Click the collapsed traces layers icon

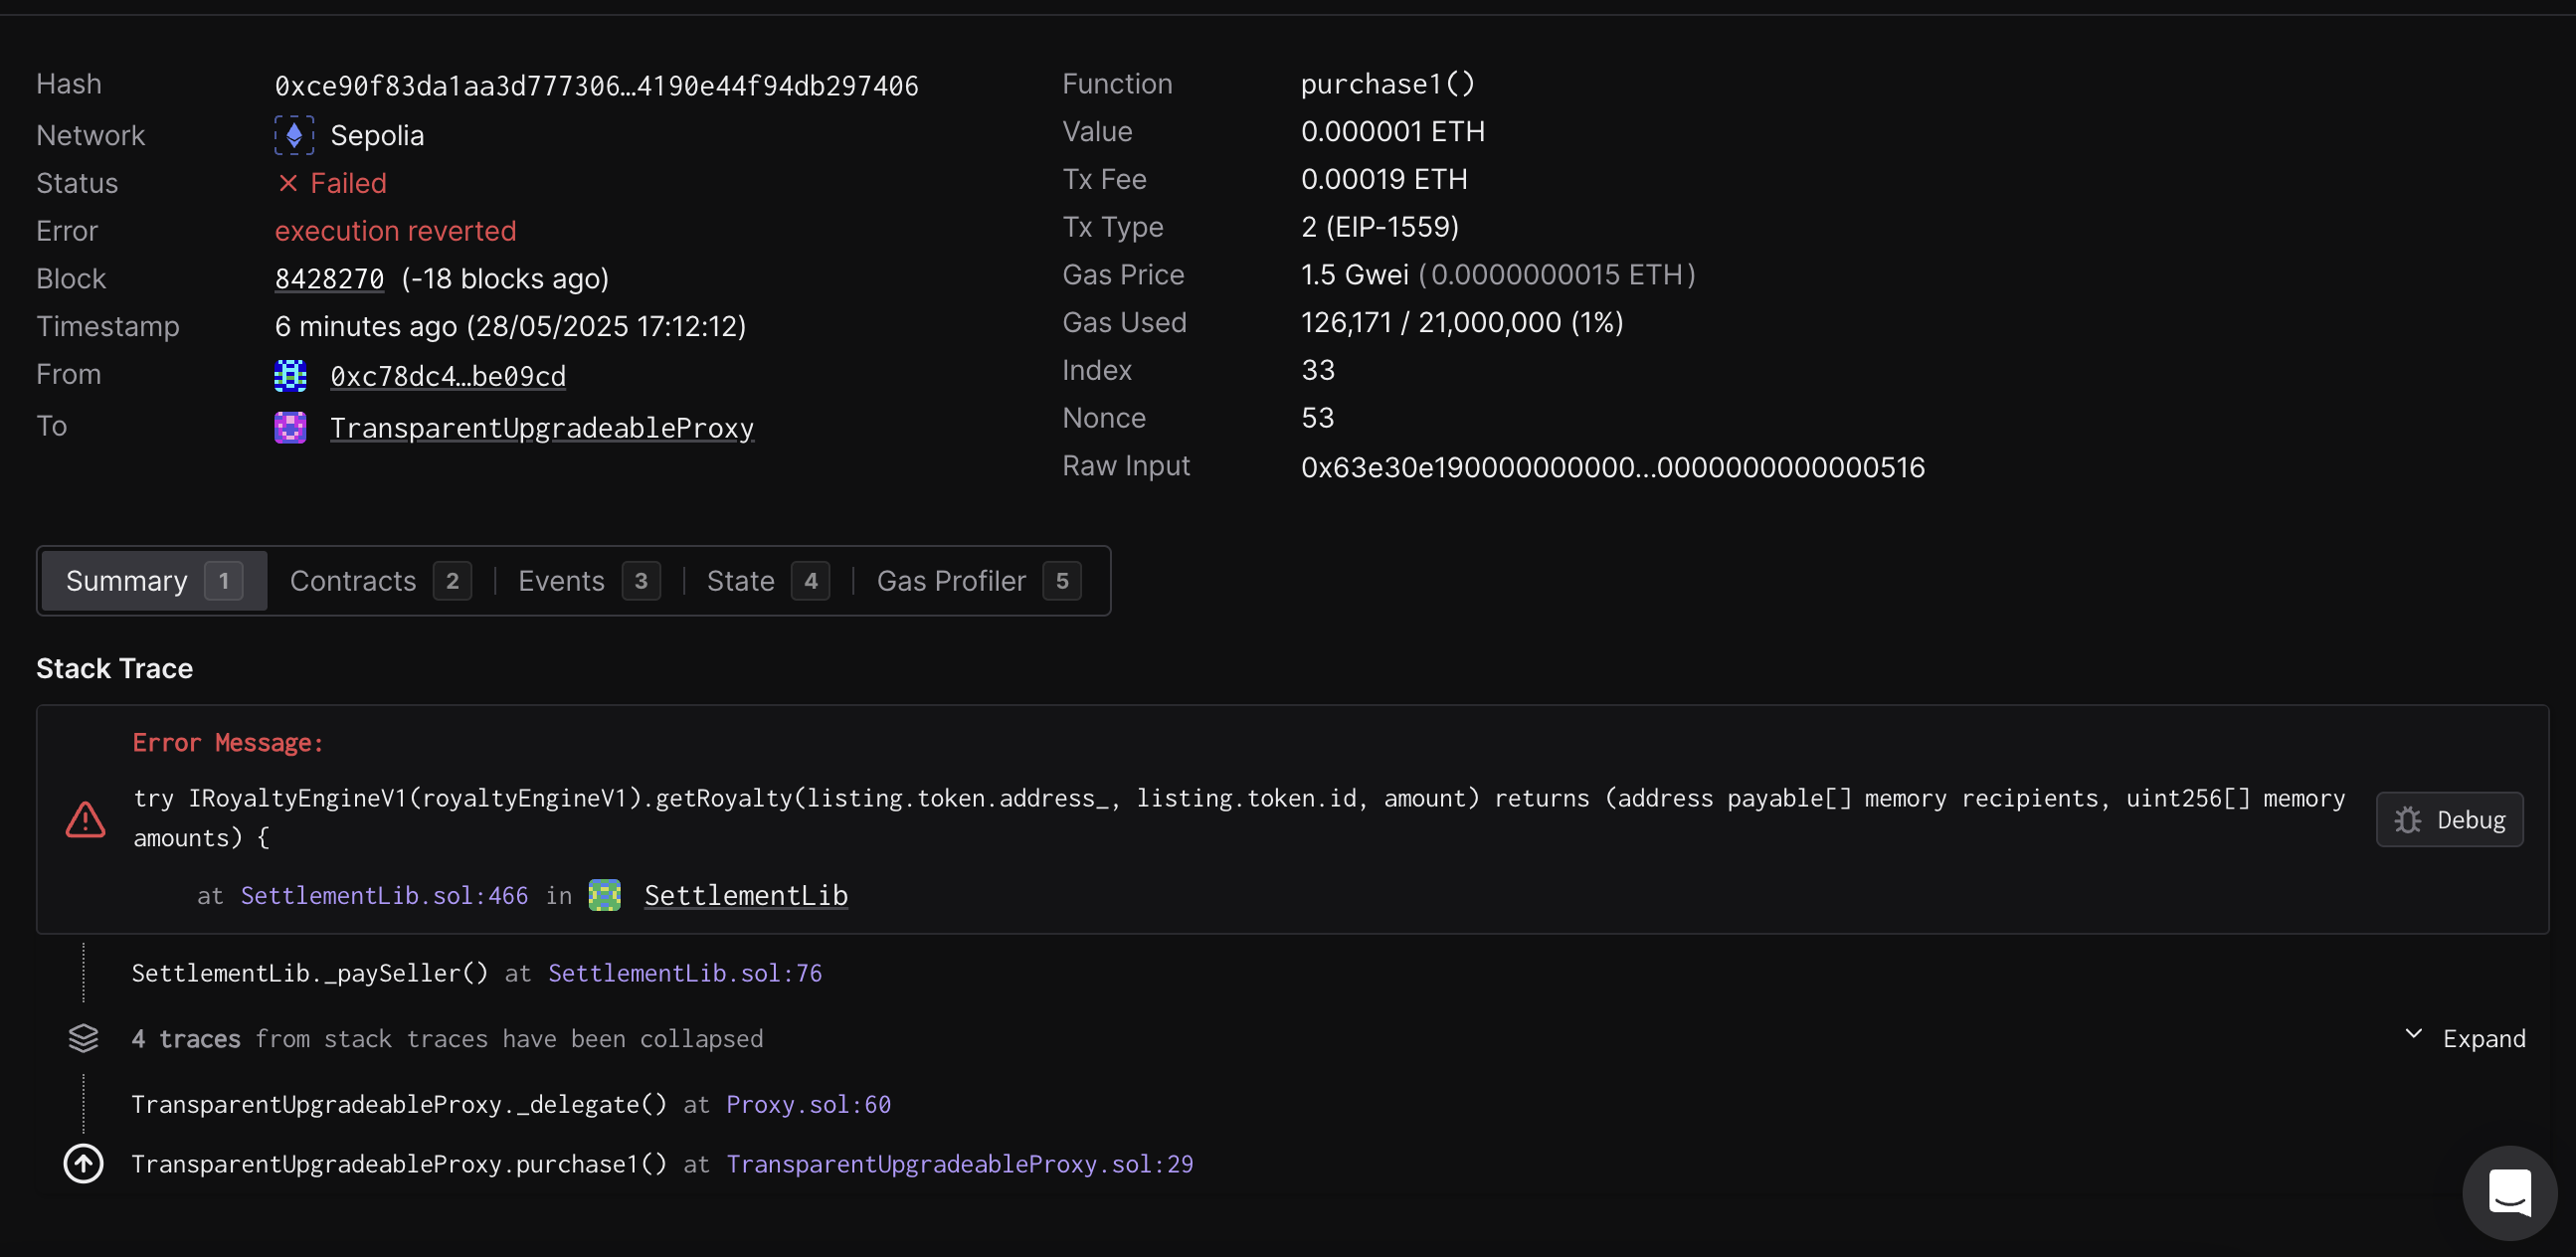click(x=83, y=1038)
